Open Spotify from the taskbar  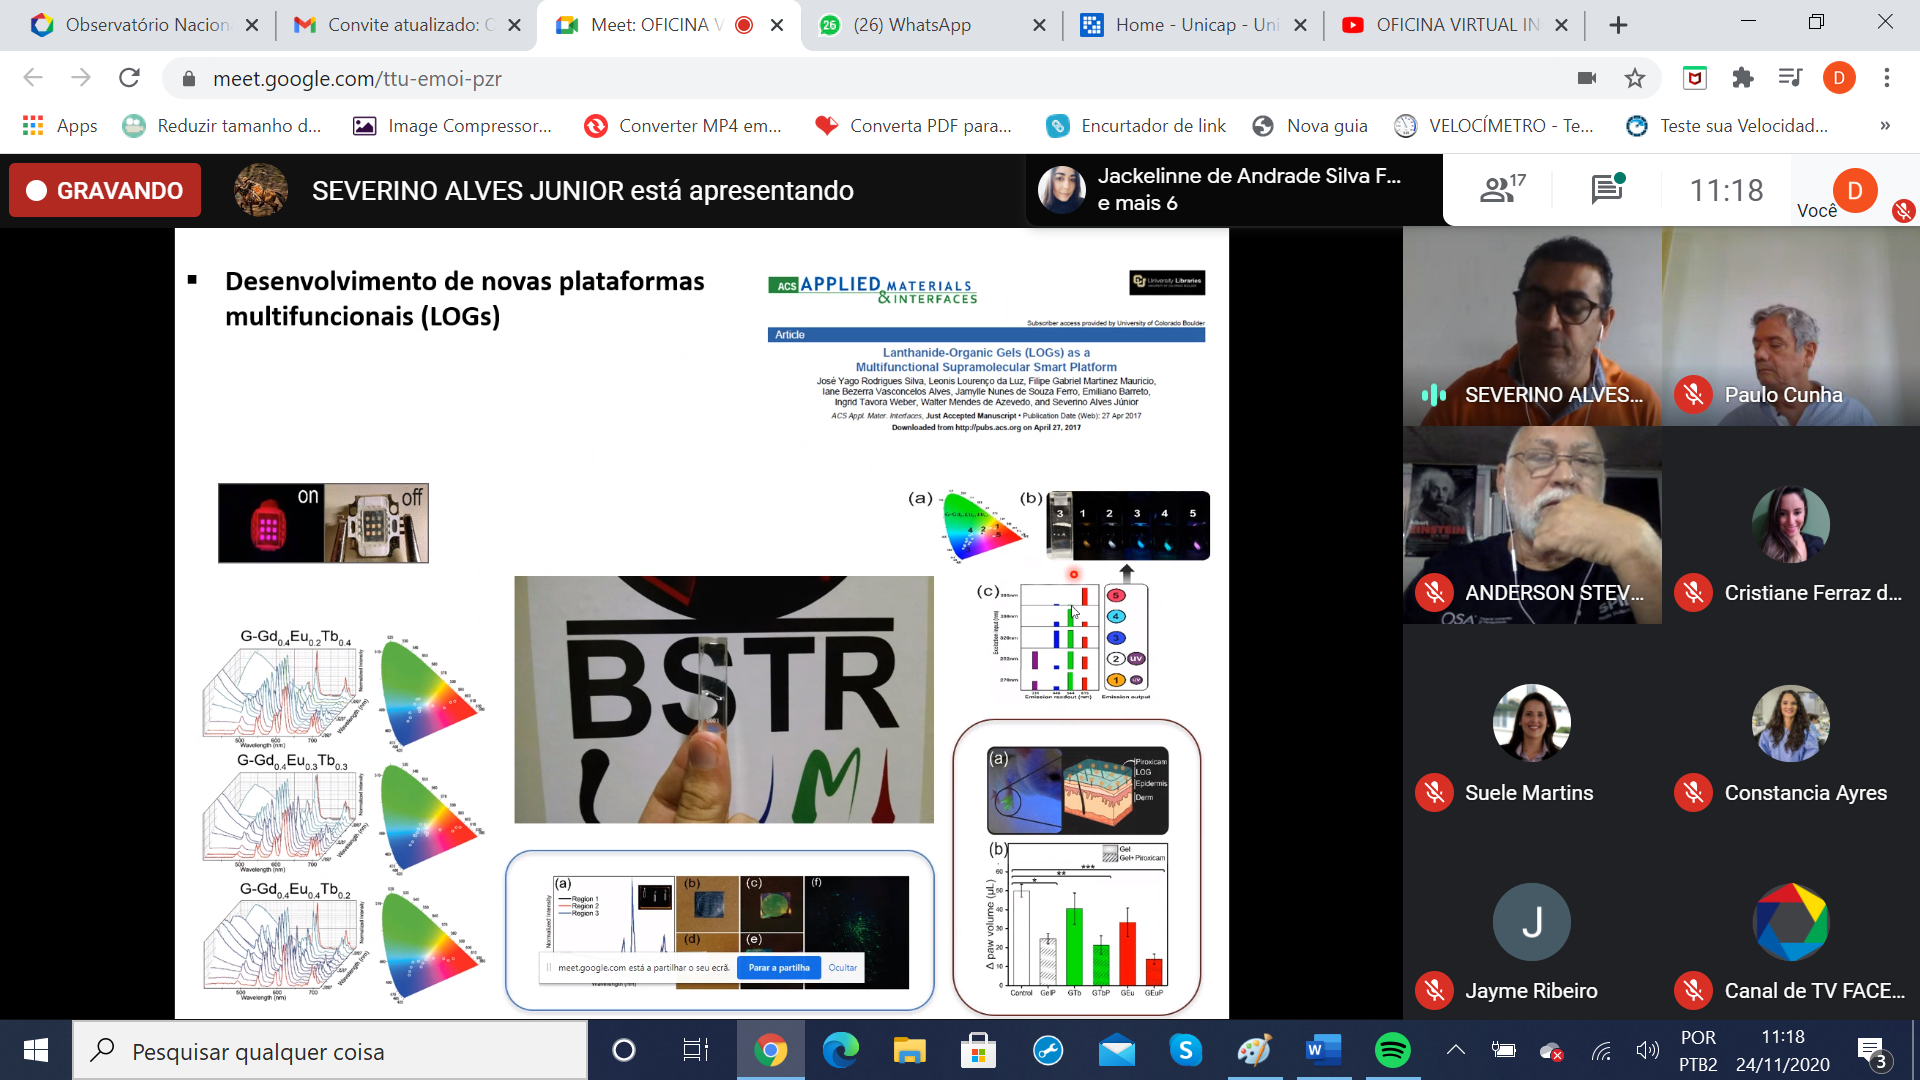pos(1392,1050)
